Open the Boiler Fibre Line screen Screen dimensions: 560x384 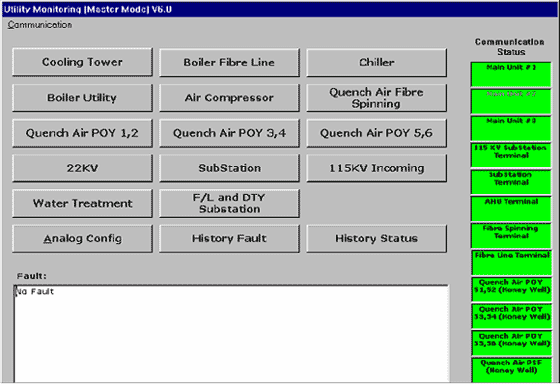pos(229,62)
